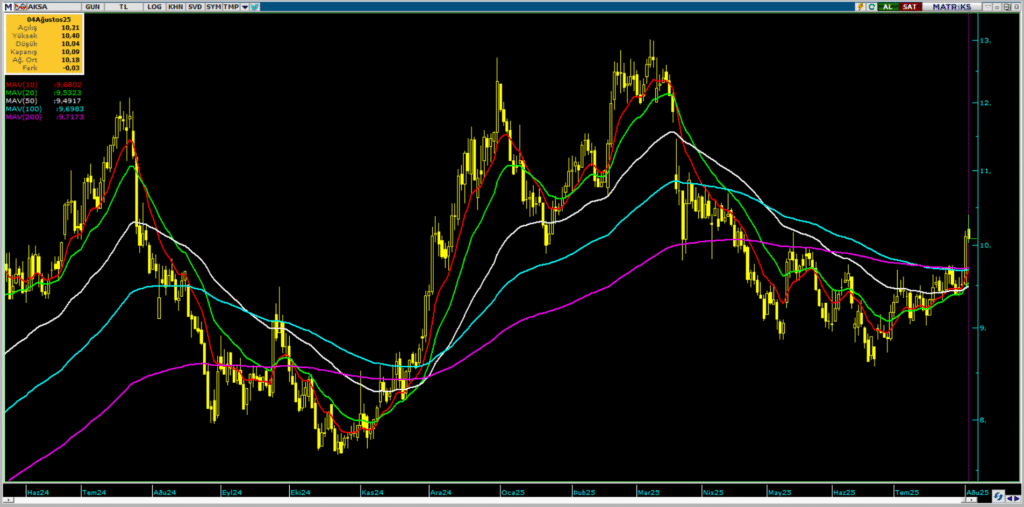Open the TMP template menu
Image resolution: width=1024 pixels, height=507 pixels.
tap(230, 6)
